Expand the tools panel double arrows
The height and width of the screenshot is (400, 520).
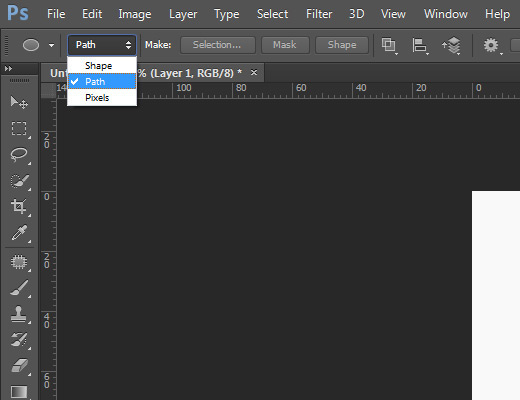8,69
